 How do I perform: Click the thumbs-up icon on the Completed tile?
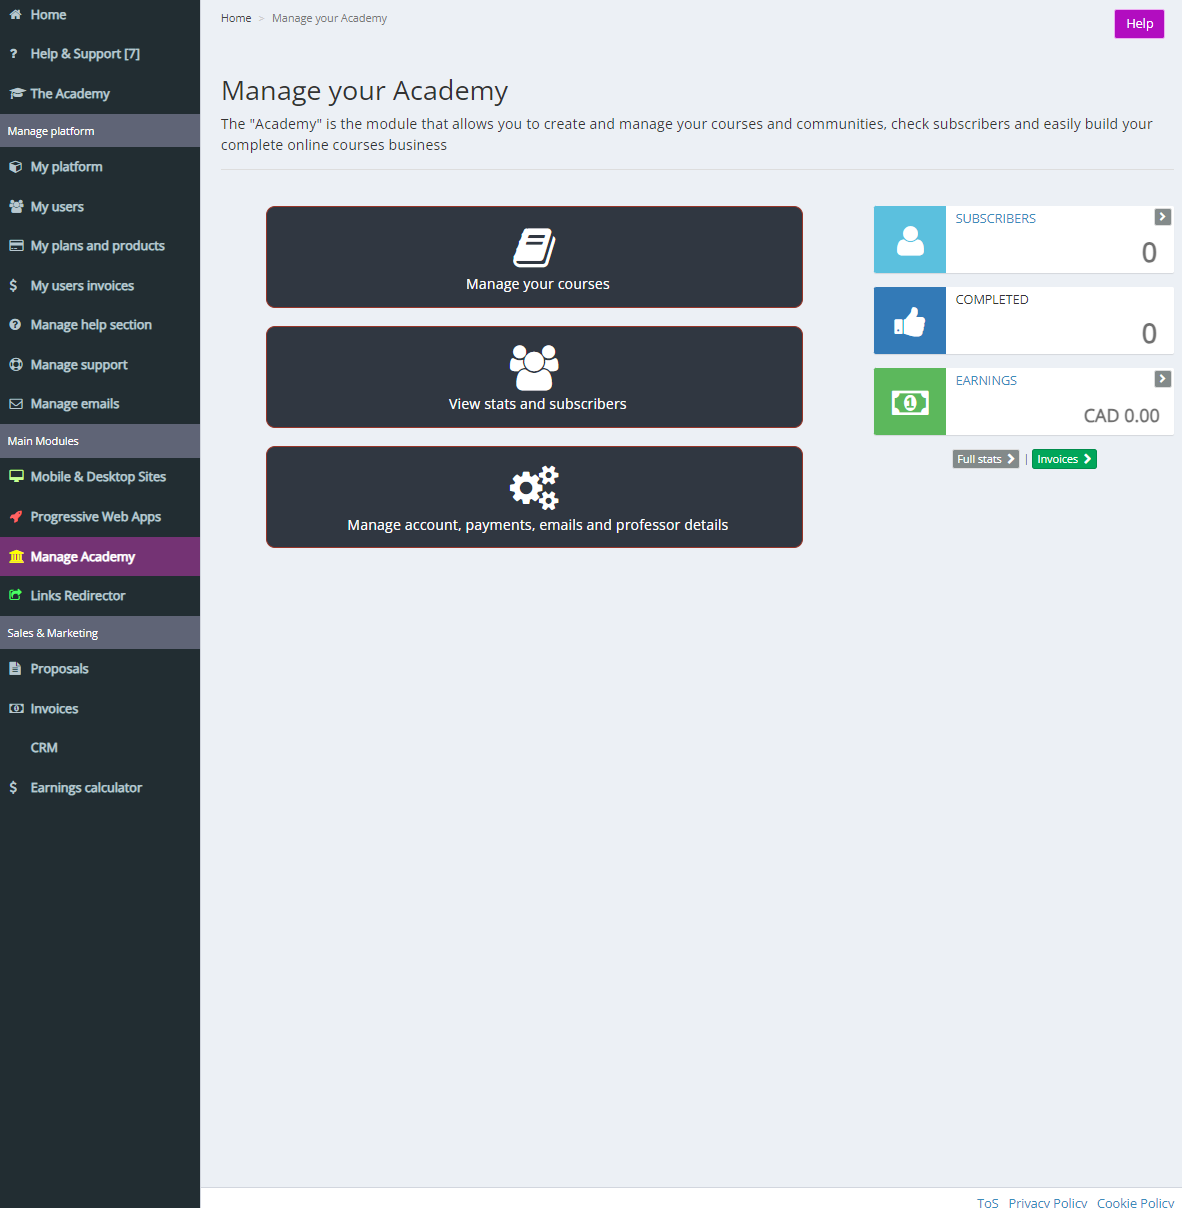(x=909, y=320)
